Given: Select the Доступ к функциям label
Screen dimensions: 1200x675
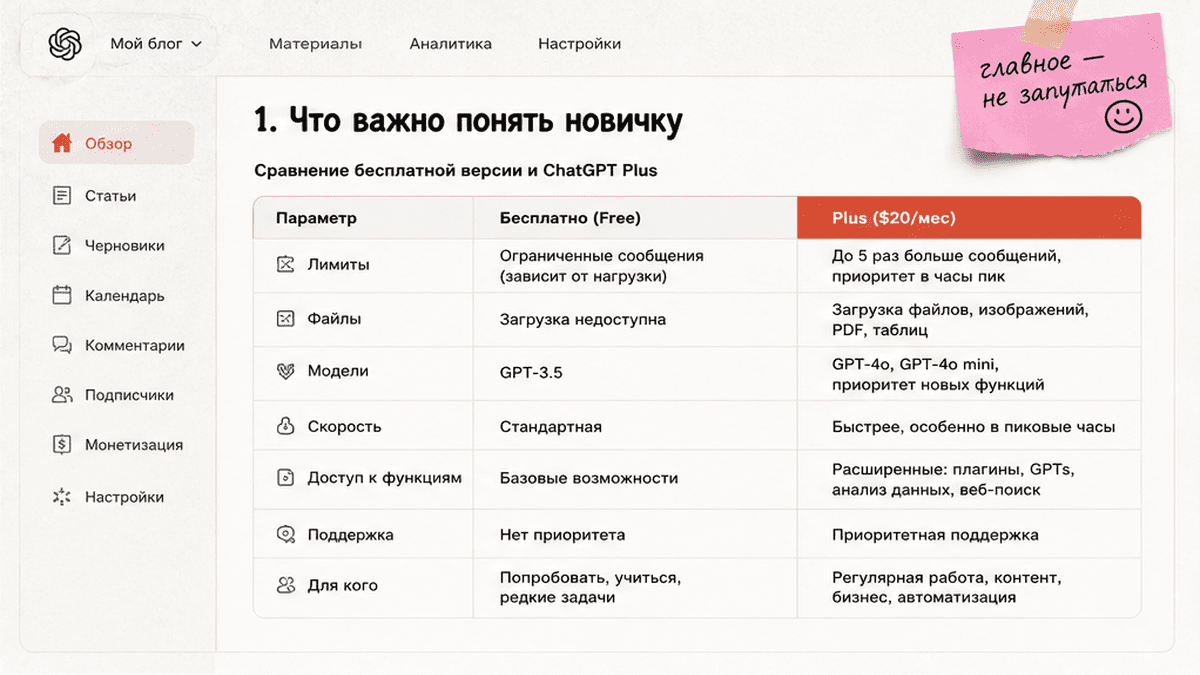Looking at the screenshot, I should (x=384, y=478).
